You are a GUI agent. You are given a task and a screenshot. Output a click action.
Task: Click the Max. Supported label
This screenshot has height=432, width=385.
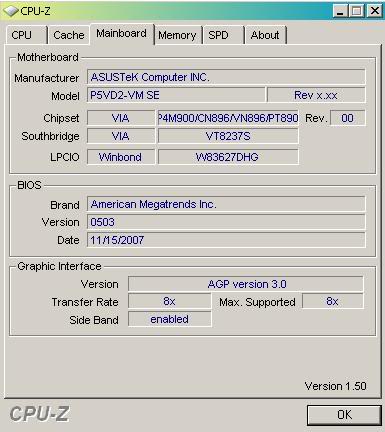click(x=257, y=302)
